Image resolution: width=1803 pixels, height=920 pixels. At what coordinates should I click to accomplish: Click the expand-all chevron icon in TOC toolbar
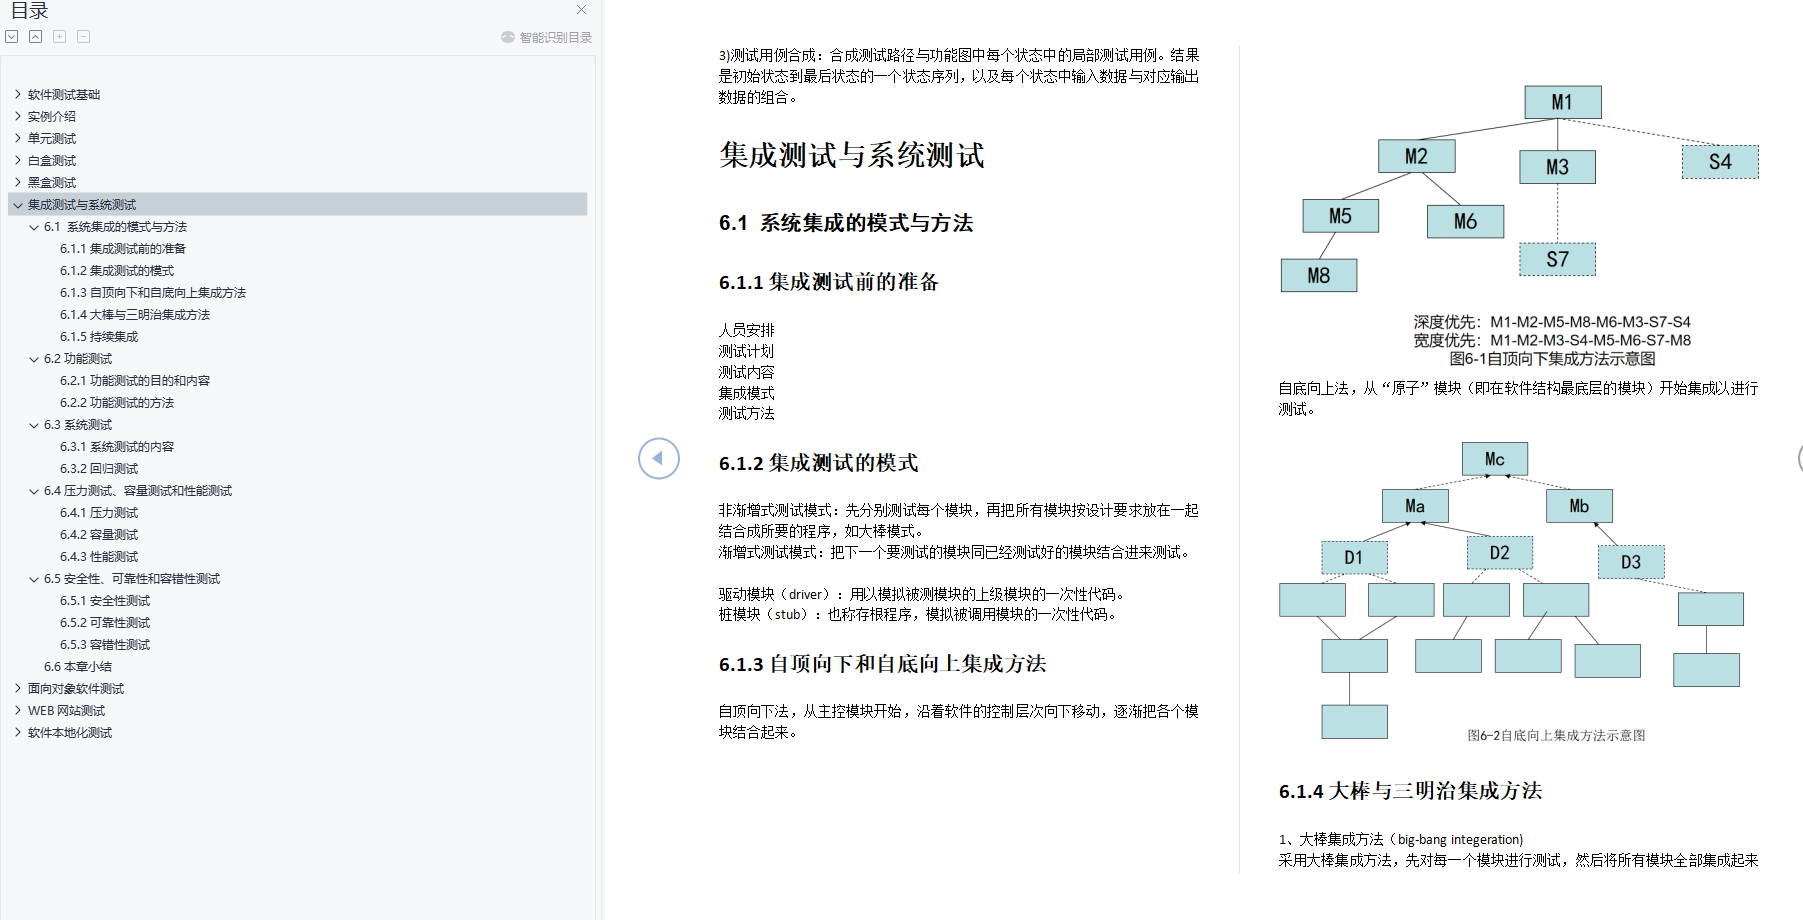(x=12, y=36)
